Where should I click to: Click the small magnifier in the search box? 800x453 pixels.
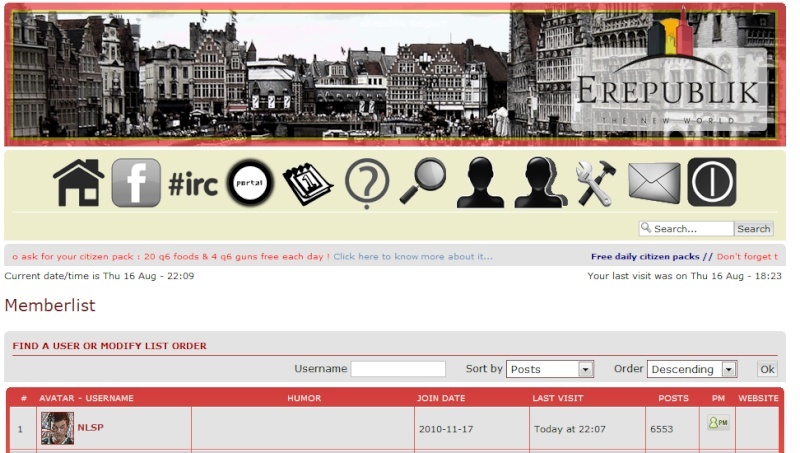[x=646, y=228]
